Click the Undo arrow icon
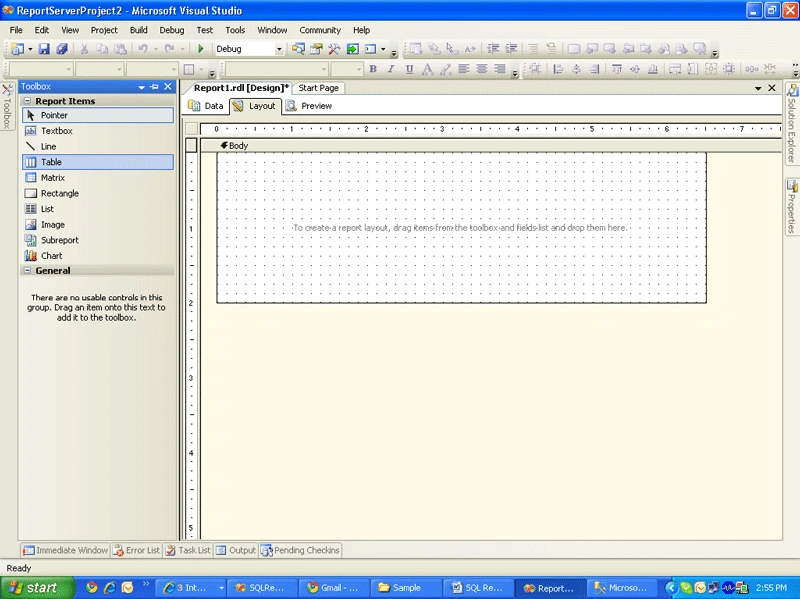Image resolution: width=800 pixels, height=599 pixels. point(142,49)
